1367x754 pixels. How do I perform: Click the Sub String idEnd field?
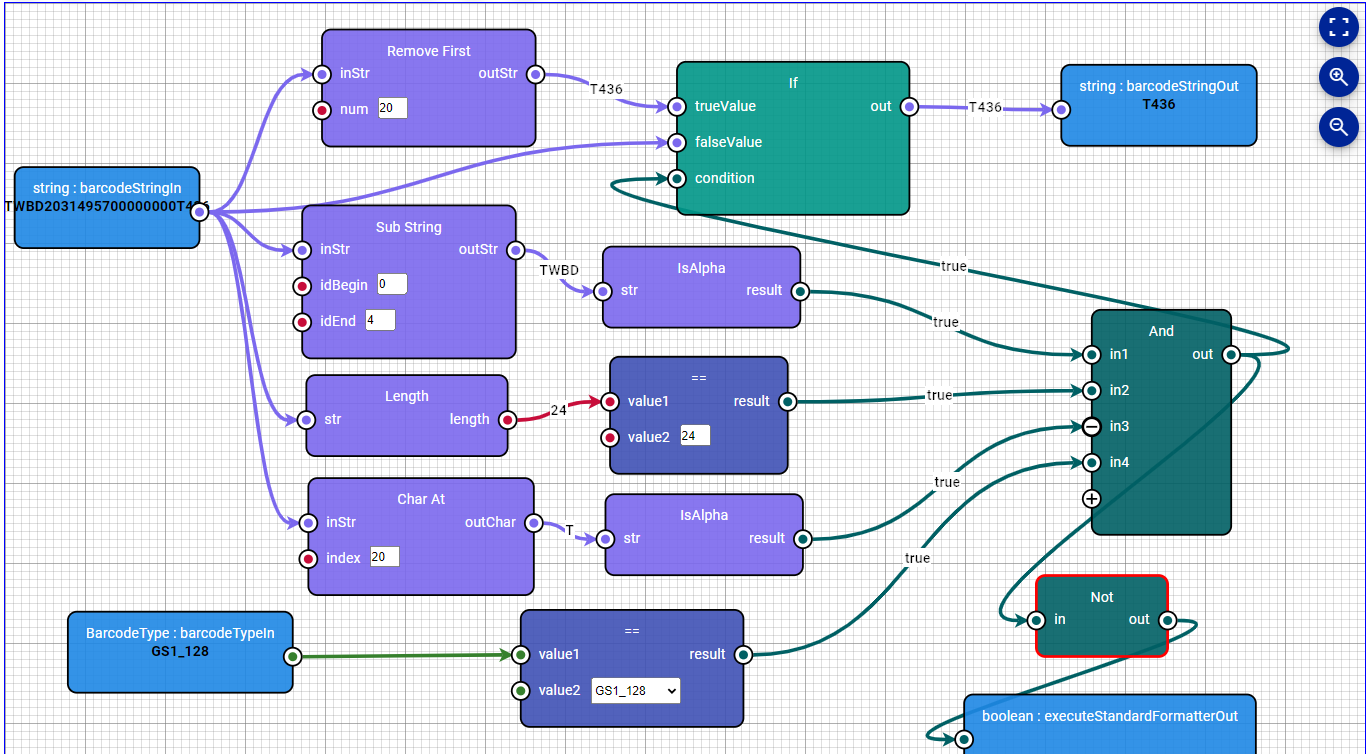pos(380,321)
